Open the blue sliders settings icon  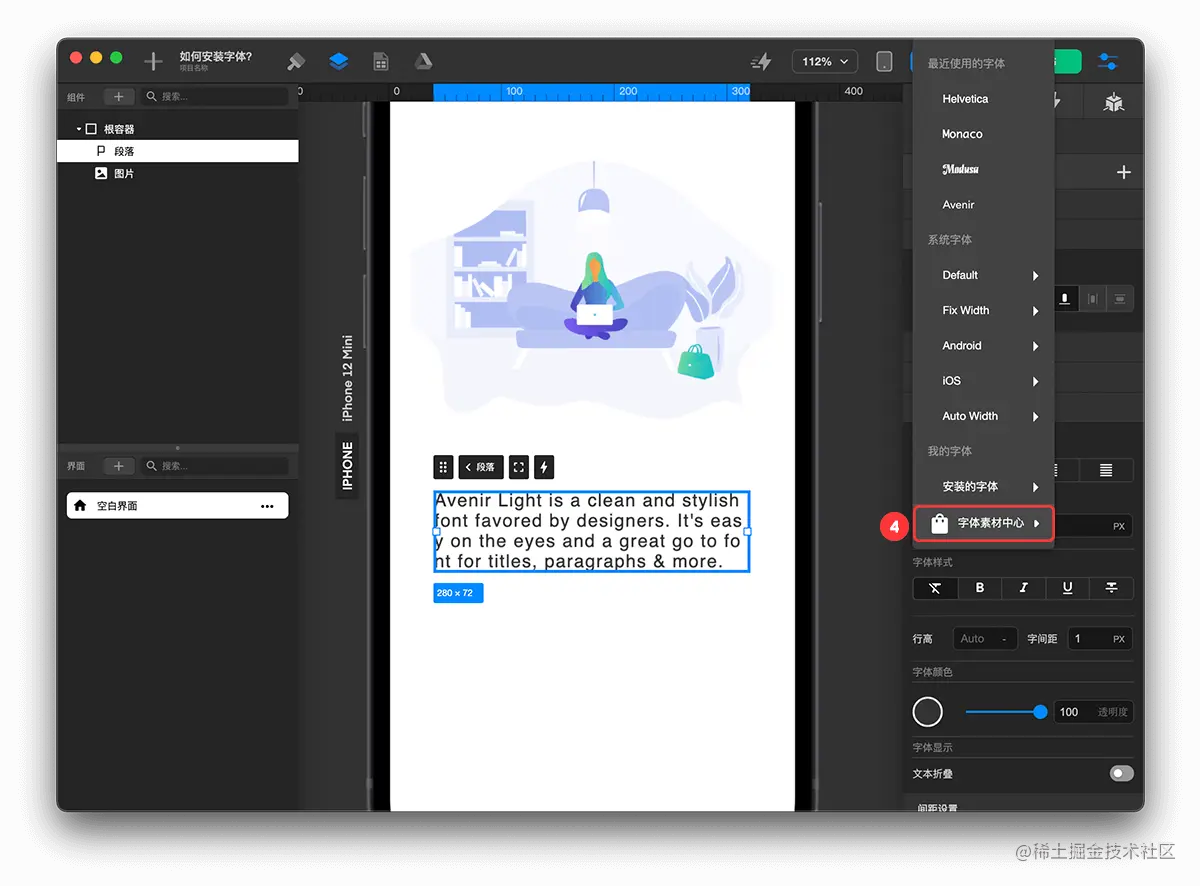tap(1108, 61)
